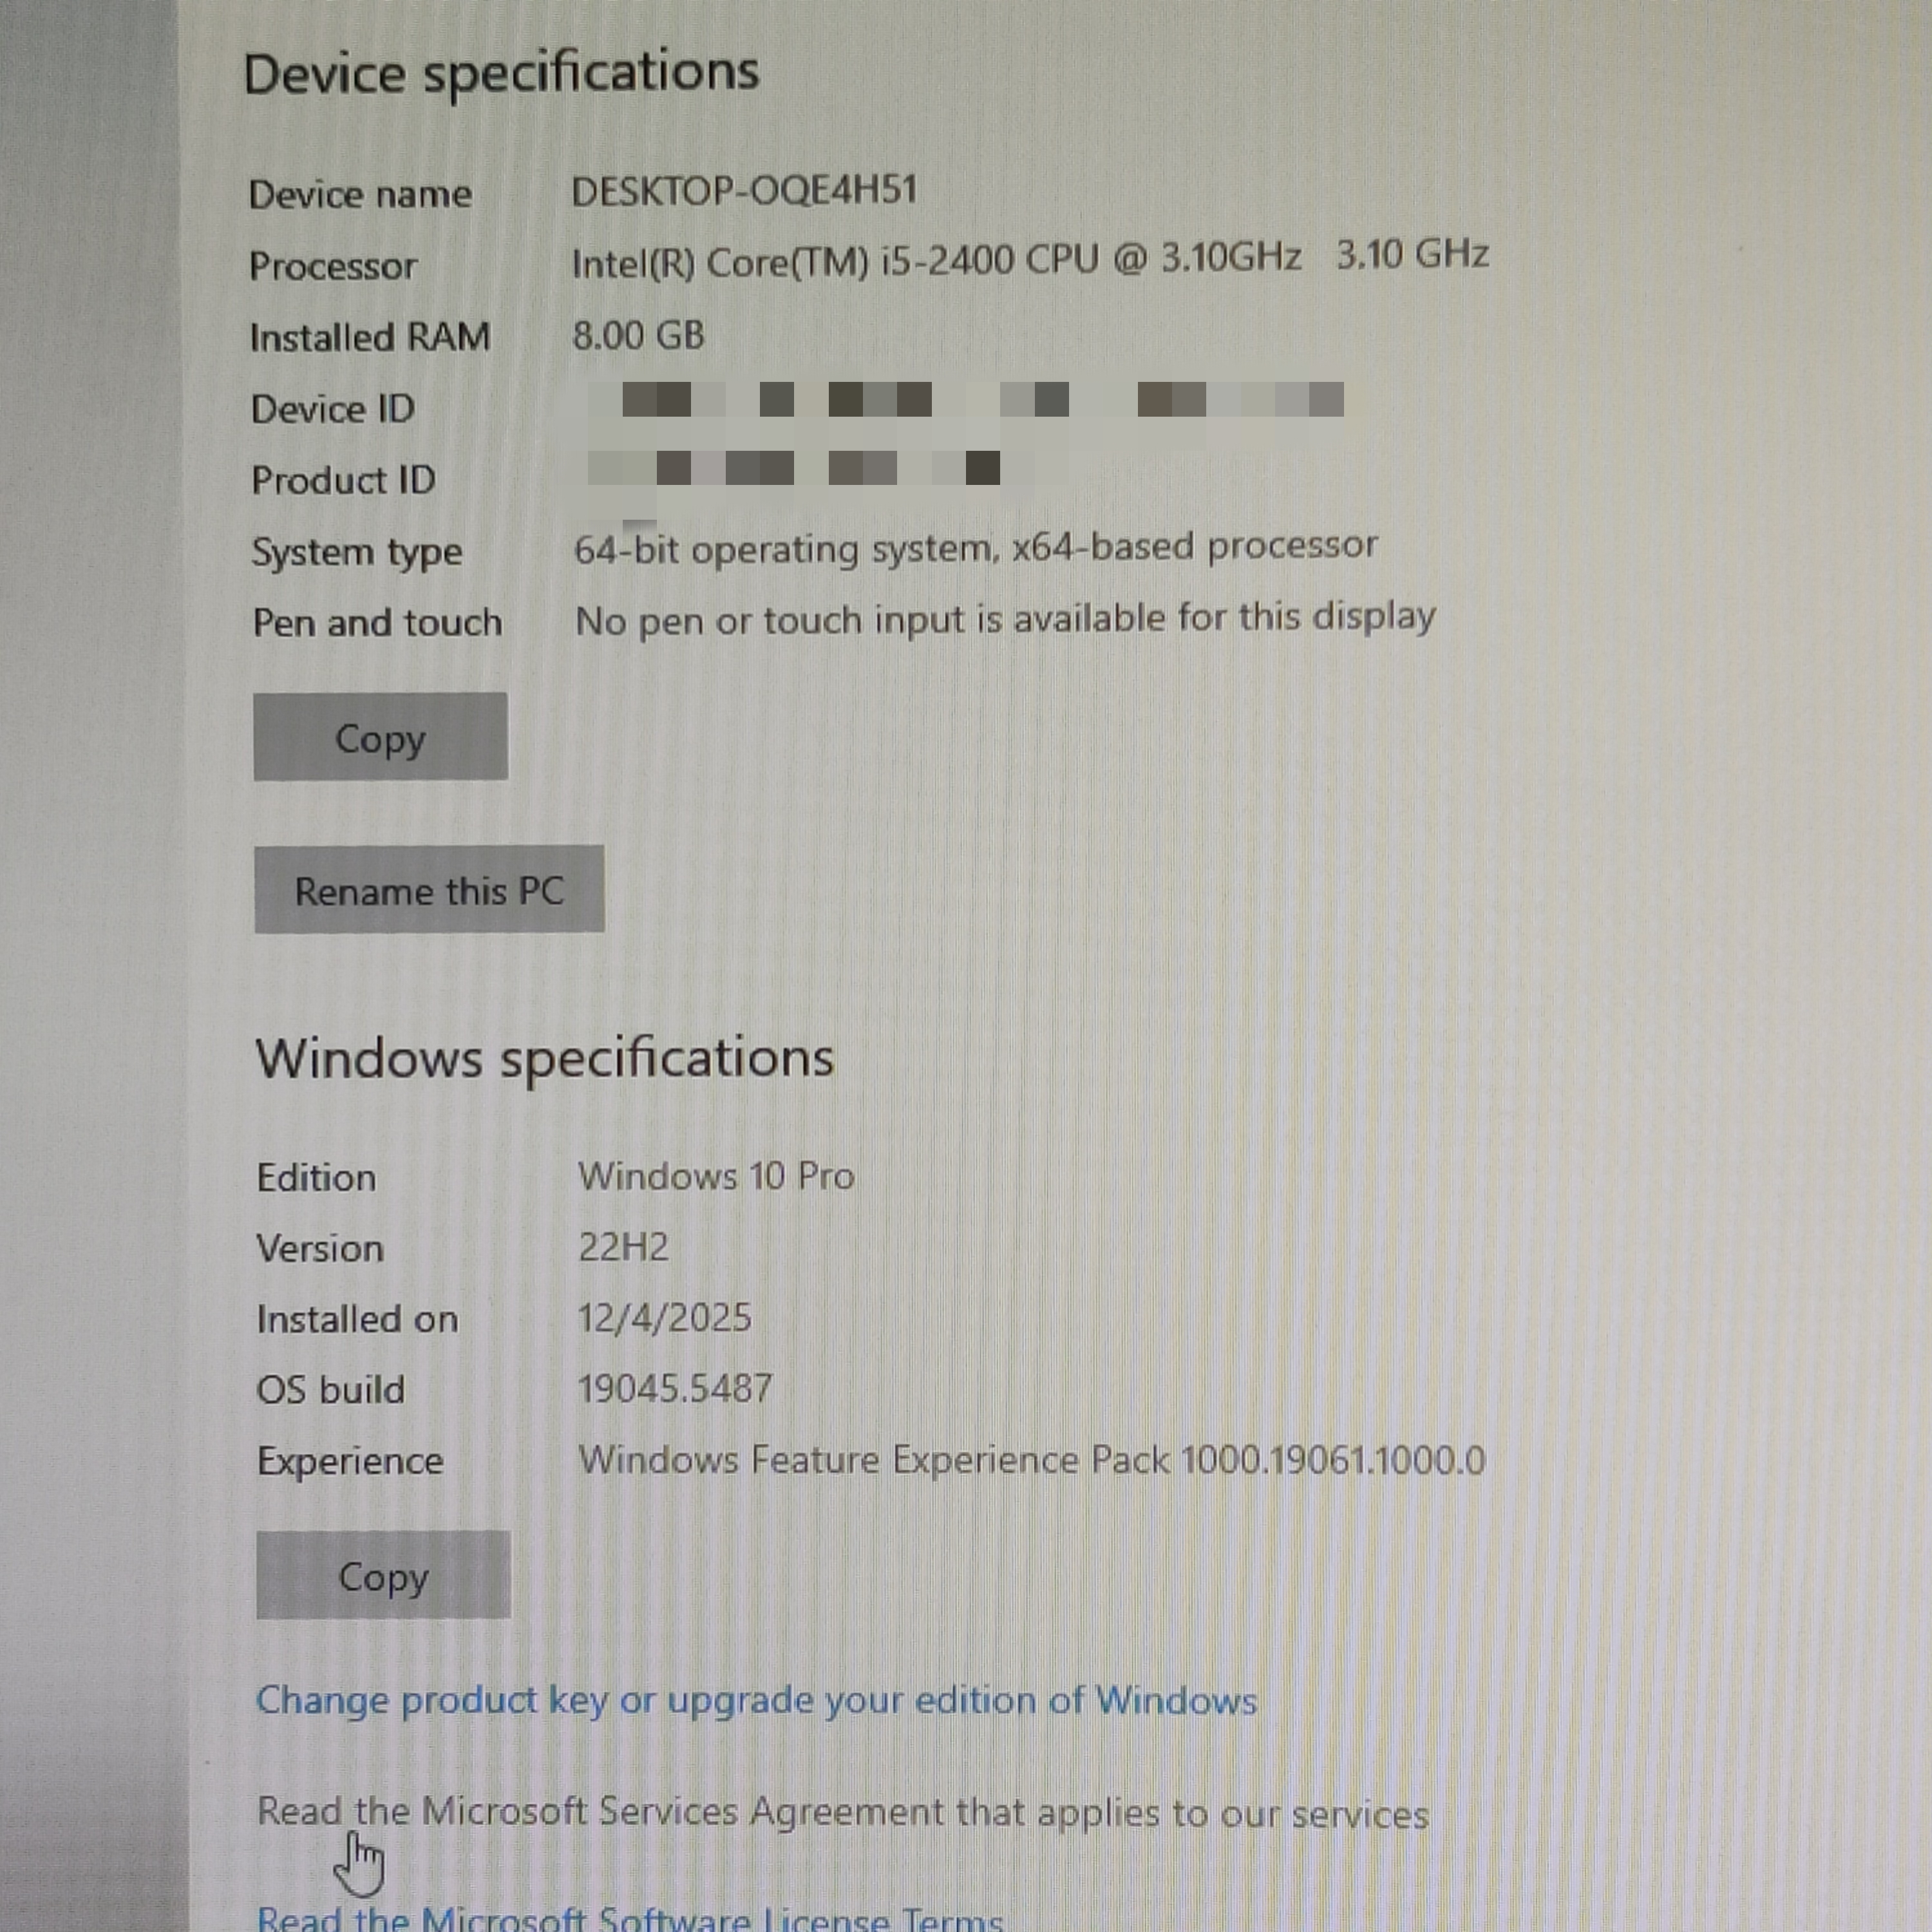Click the Rename this PC button
The width and height of the screenshot is (1932, 1932).
[429, 890]
